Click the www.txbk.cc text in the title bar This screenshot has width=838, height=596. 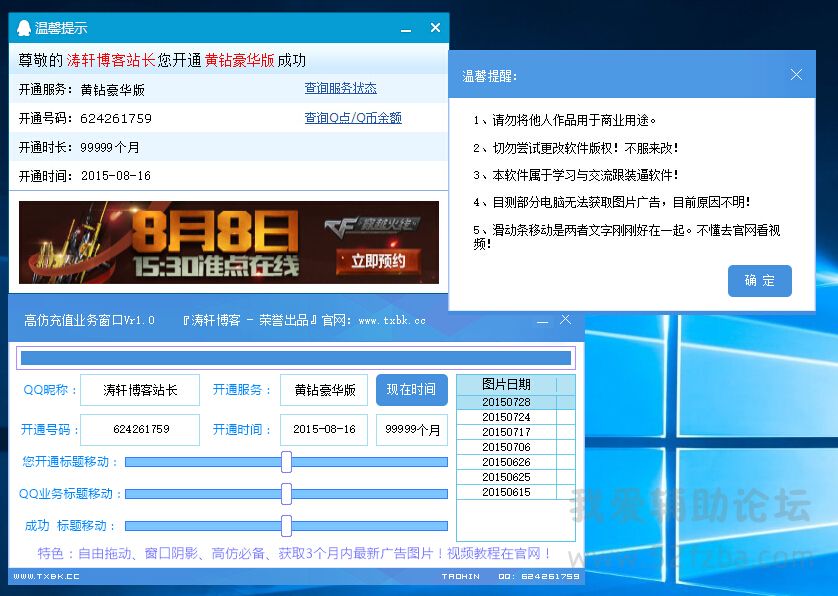click(x=392, y=321)
